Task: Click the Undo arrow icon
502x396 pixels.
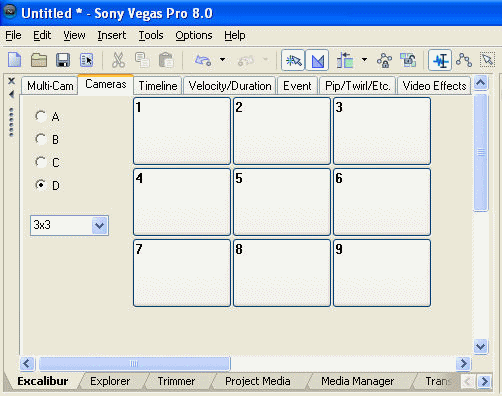Action: tap(203, 60)
